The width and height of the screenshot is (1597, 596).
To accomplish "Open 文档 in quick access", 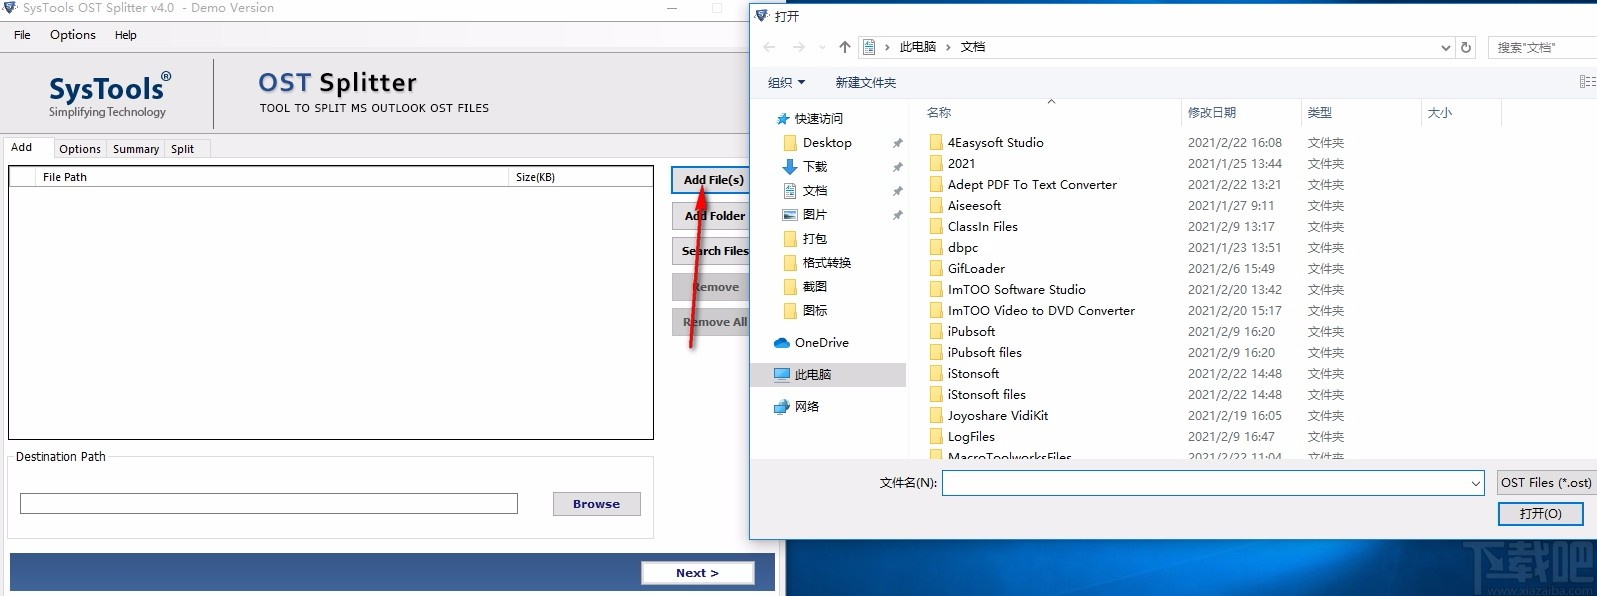I will click(815, 191).
